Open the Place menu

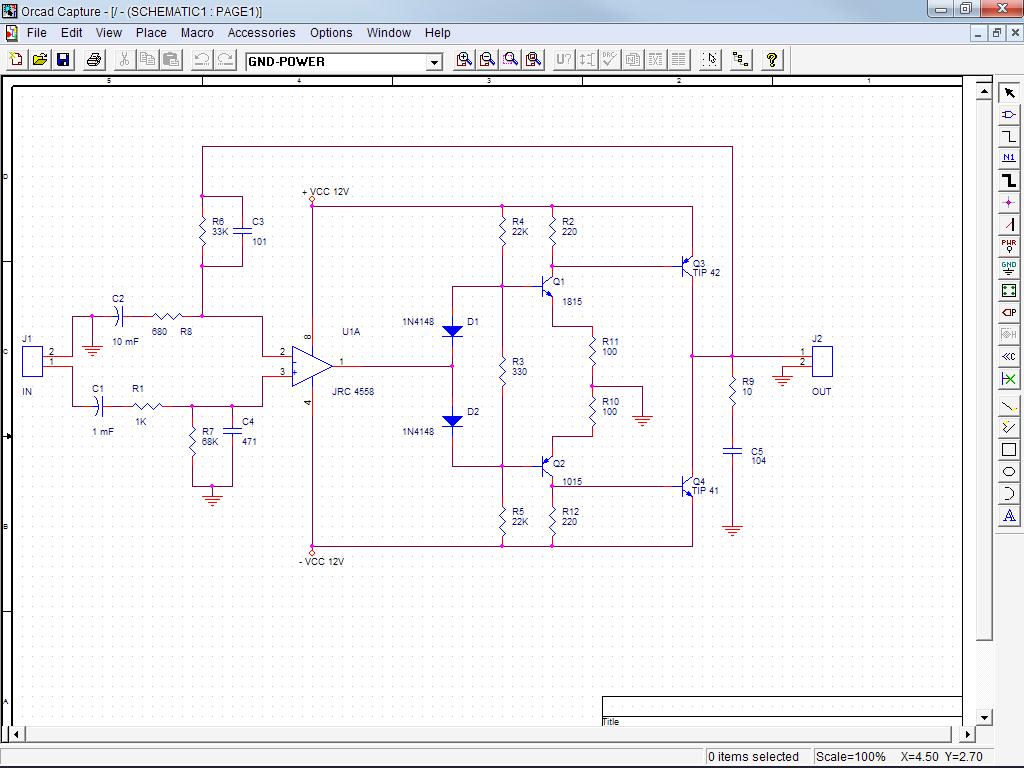pos(151,33)
